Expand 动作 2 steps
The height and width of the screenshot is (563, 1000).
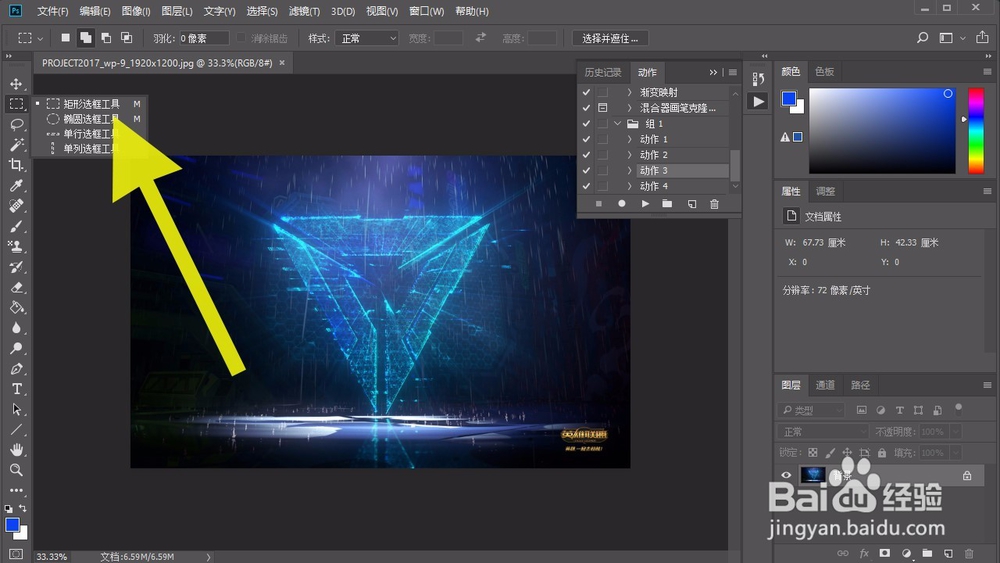629,155
